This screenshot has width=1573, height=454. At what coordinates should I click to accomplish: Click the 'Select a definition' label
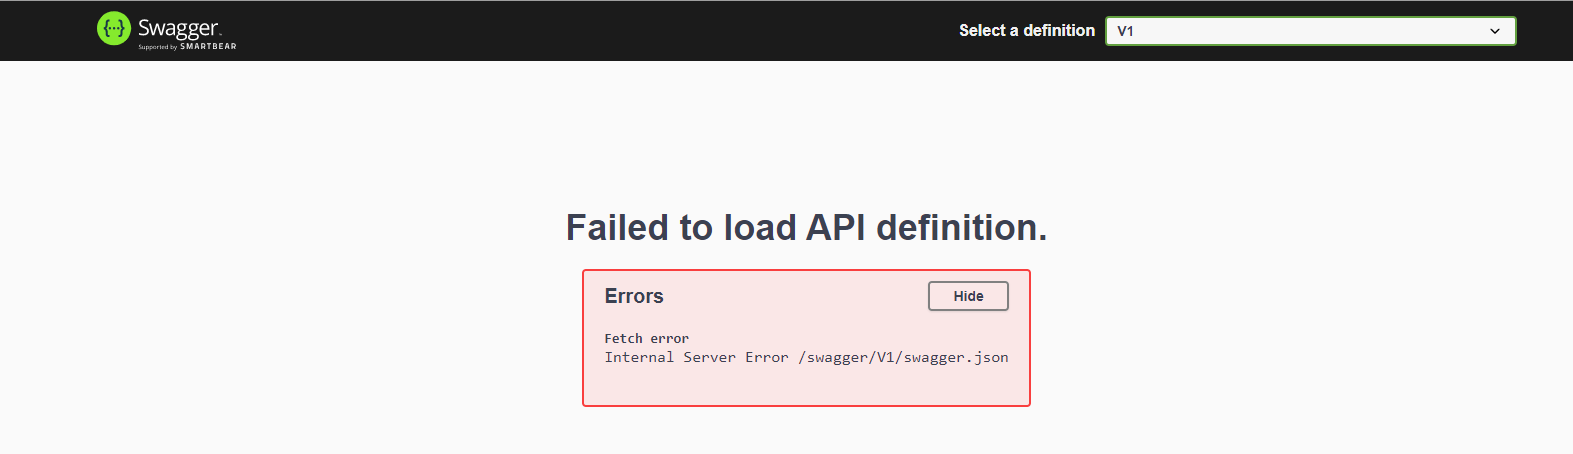click(1026, 31)
